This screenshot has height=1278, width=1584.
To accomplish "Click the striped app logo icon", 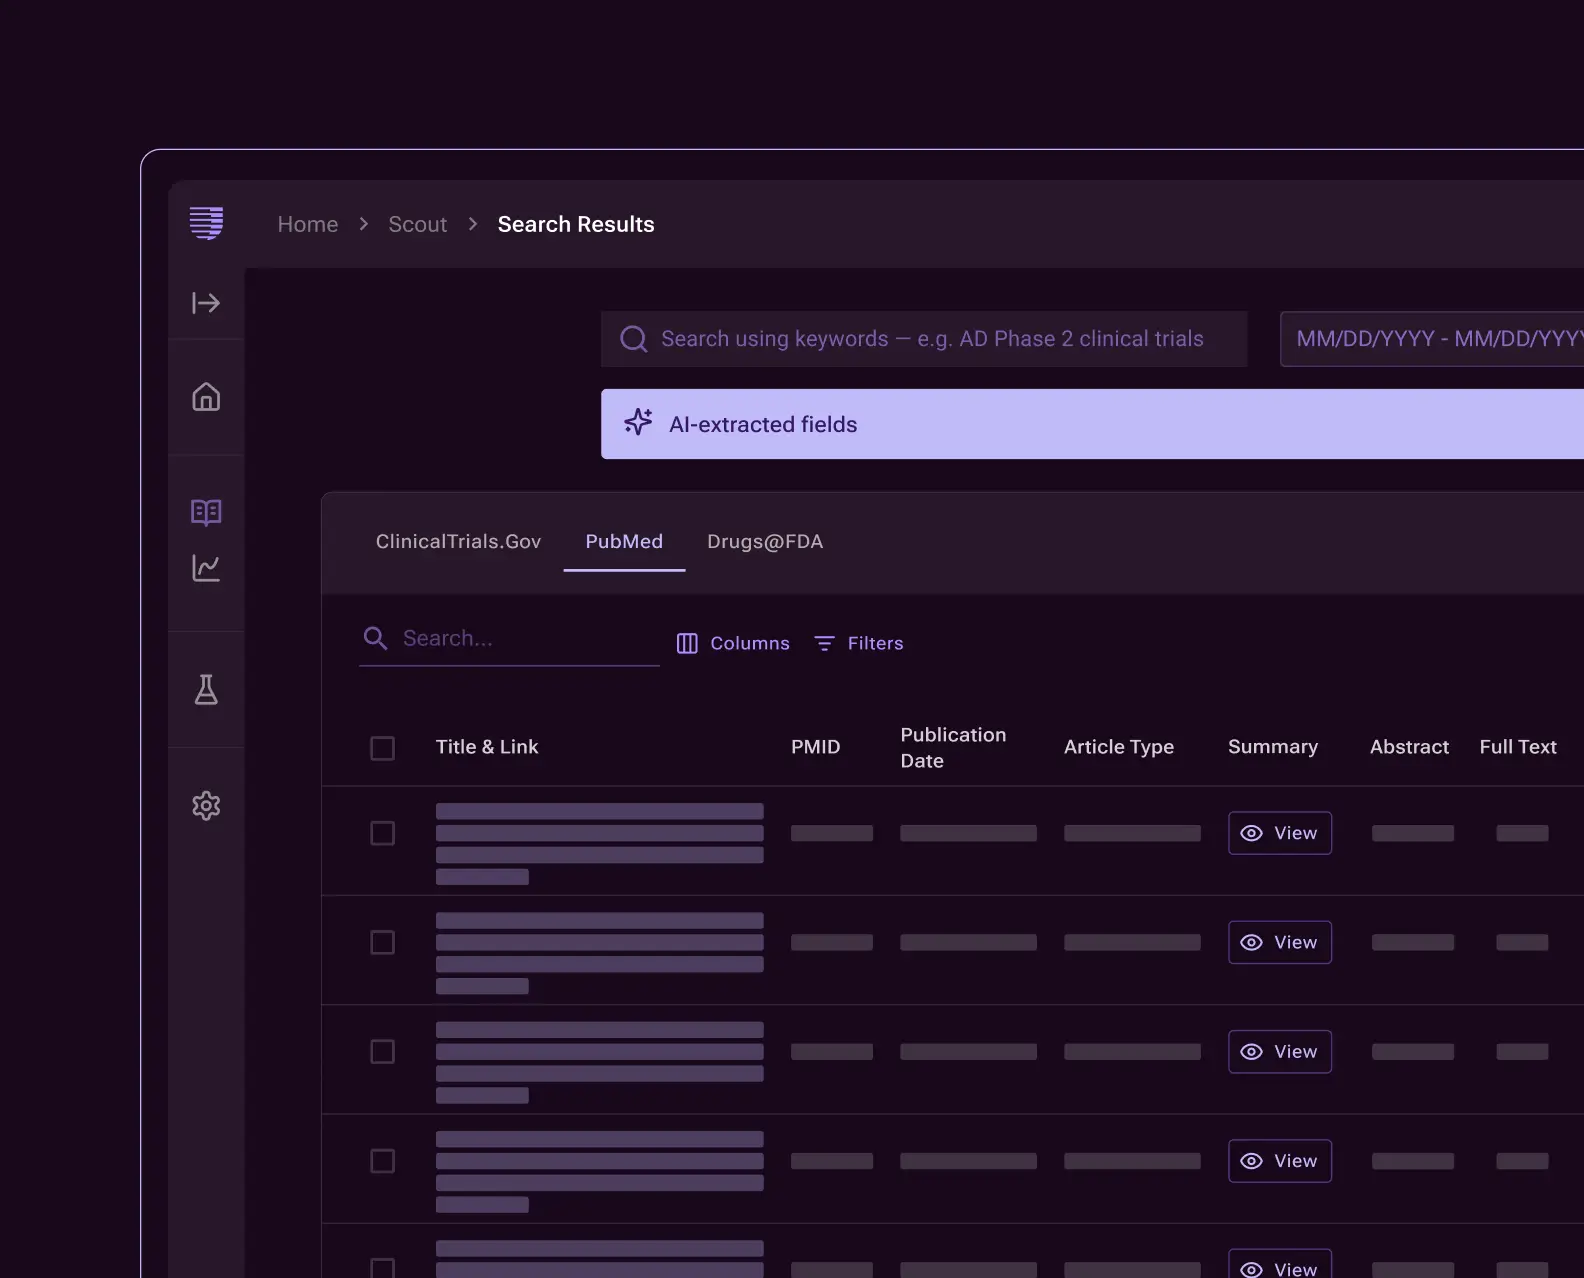I will 206,223.
